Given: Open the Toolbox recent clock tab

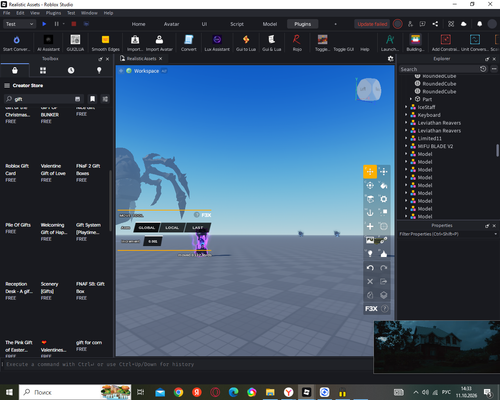Looking at the screenshot, I should (x=71, y=70).
